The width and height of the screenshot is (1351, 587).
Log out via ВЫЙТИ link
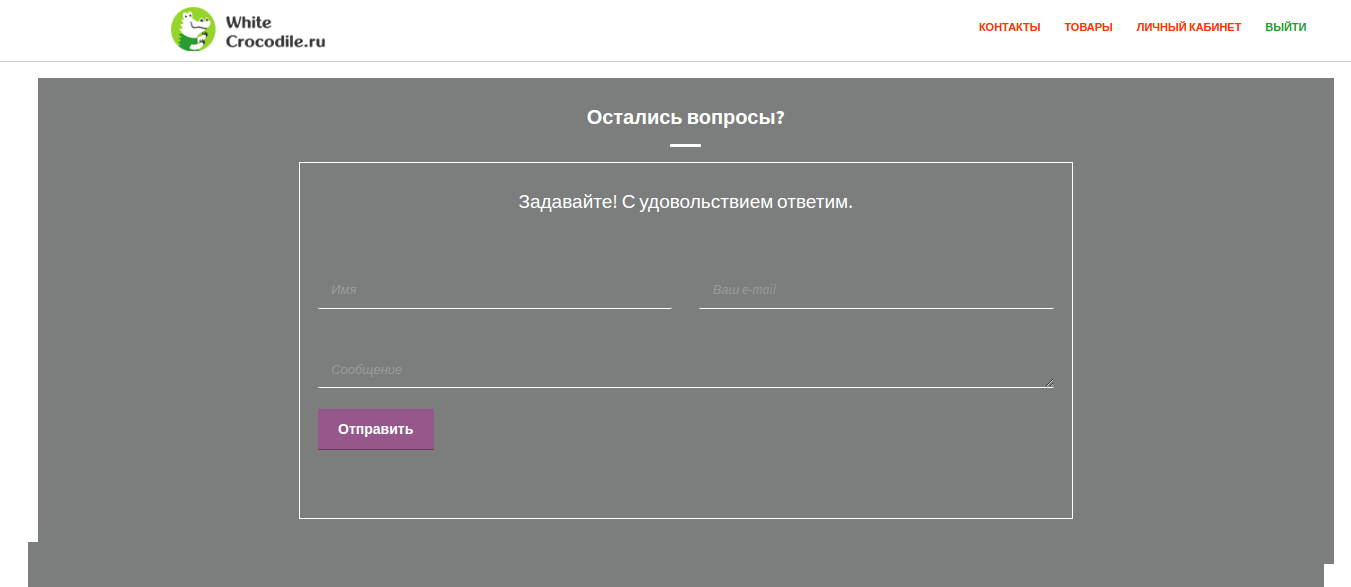coord(1285,27)
